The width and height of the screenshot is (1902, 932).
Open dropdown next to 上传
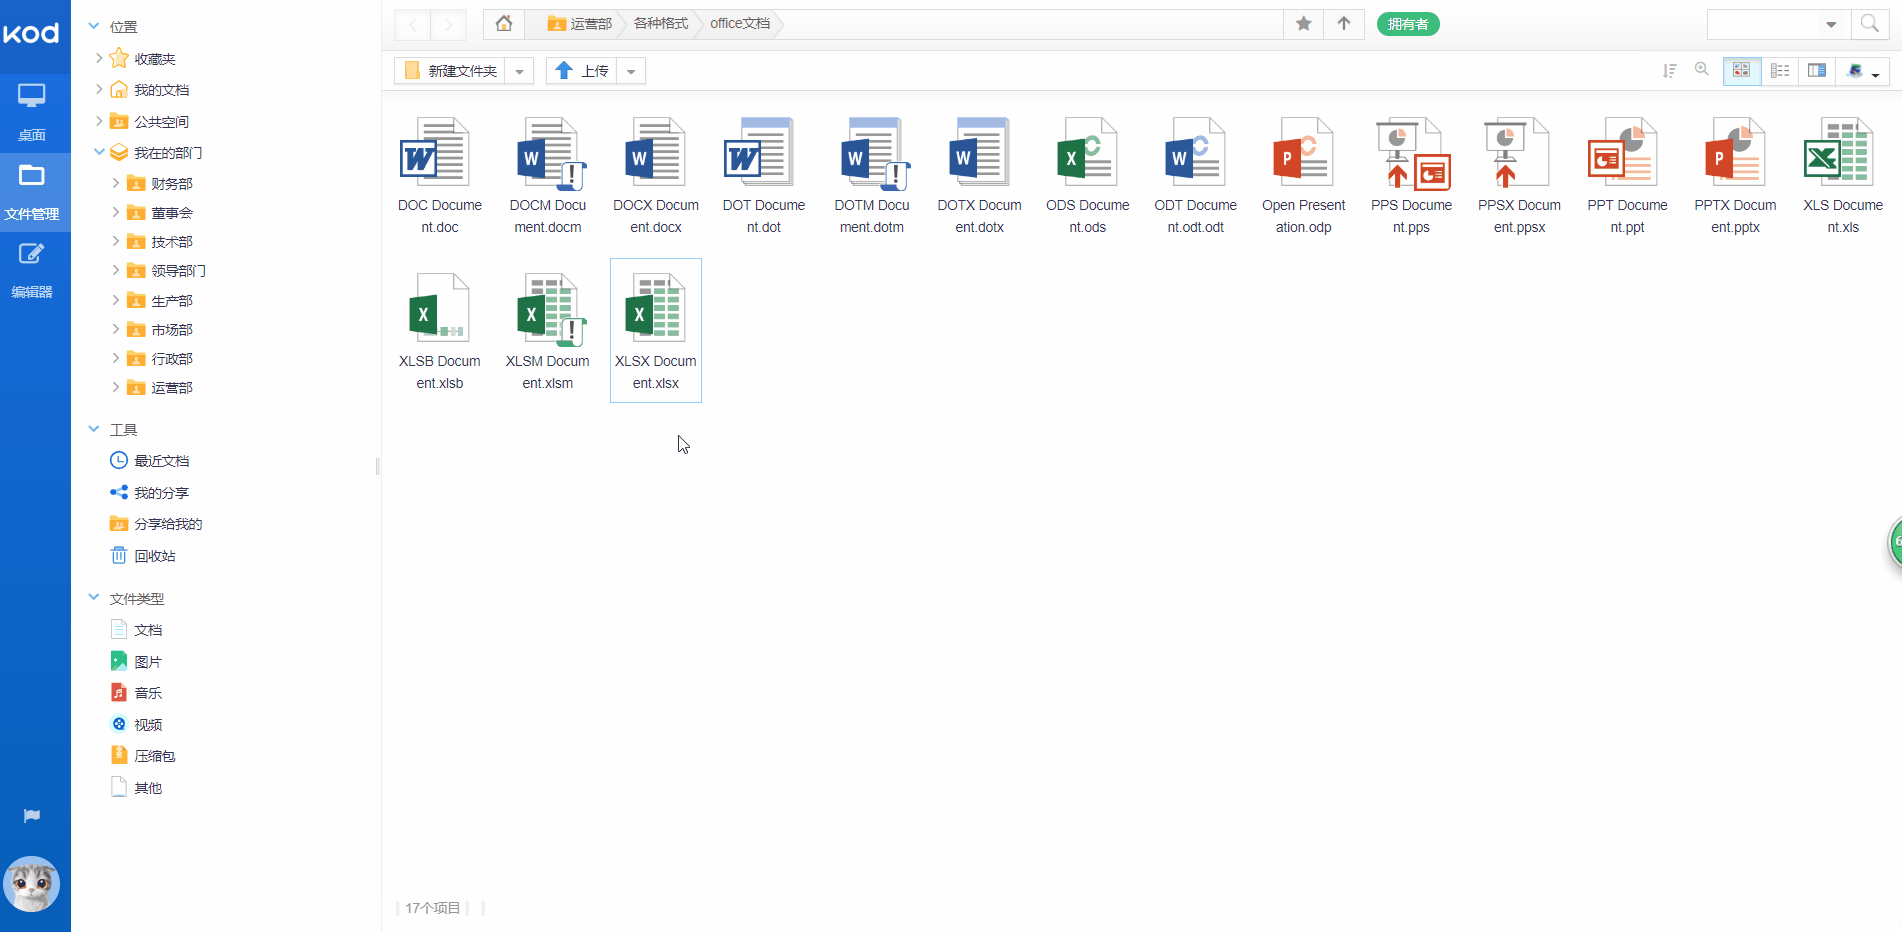(x=631, y=71)
